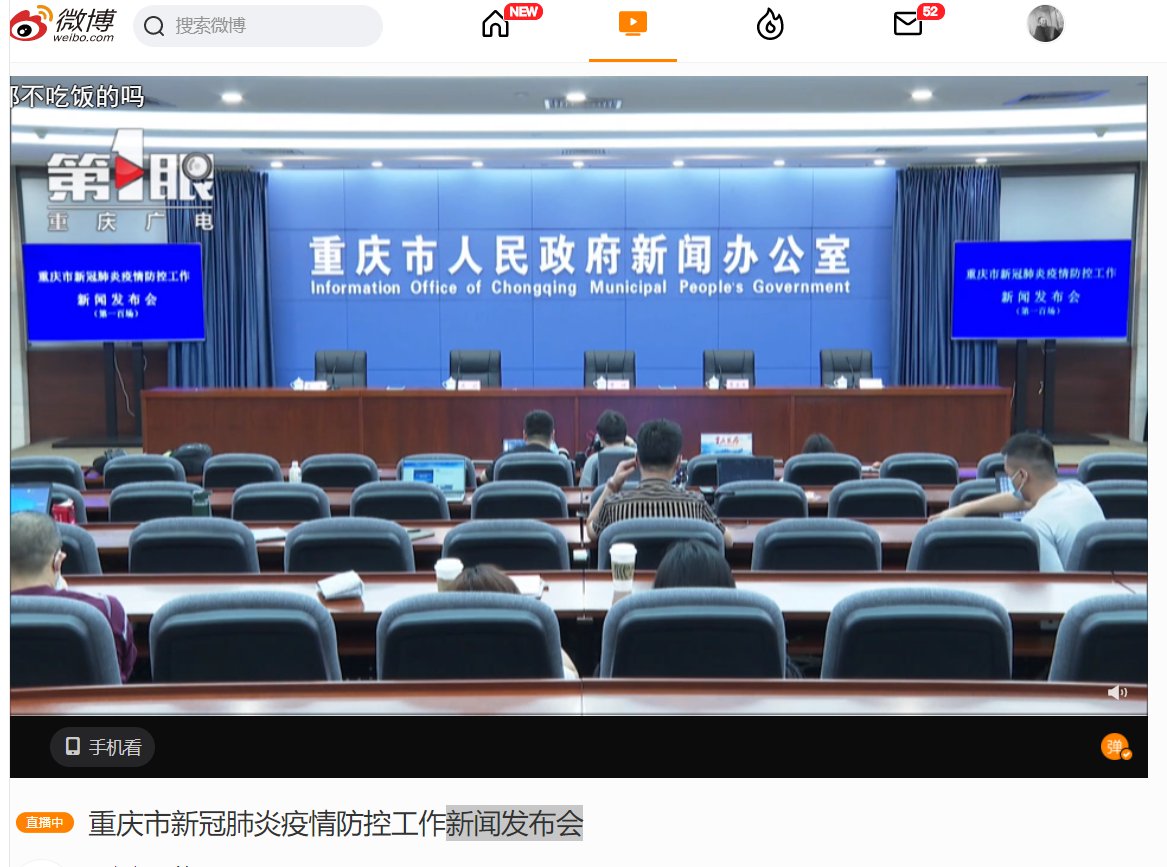1167x867 pixels.
Task: Click the scrolling danmaku comment in video
Action: pyautogui.click(x=78, y=97)
